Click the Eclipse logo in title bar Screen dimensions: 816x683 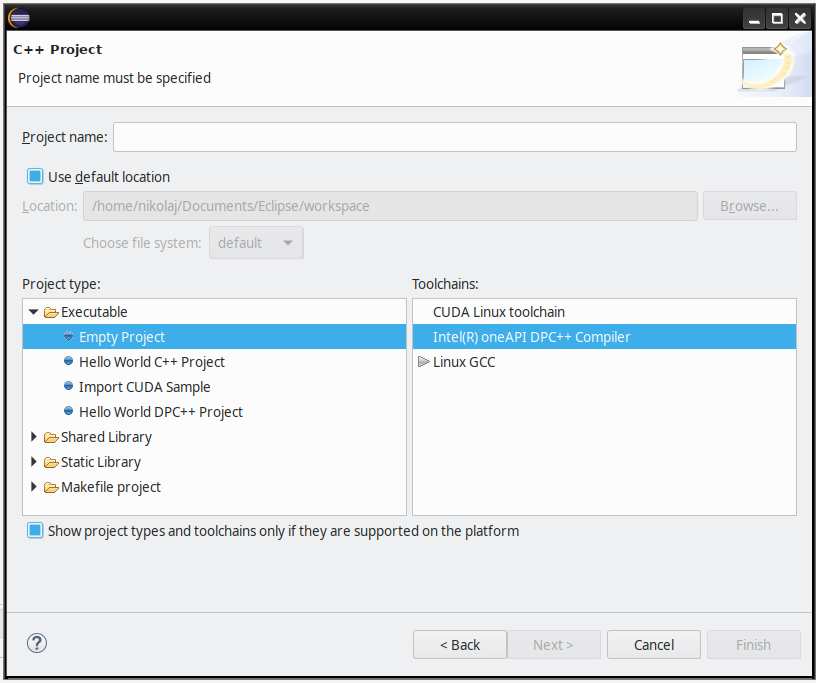(x=19, y=18)
